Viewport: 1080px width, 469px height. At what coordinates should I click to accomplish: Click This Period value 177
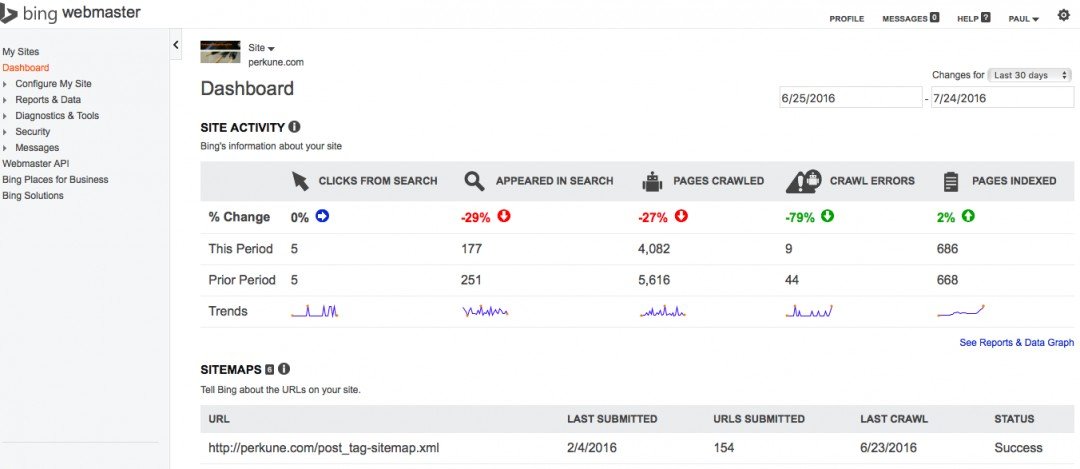471,249
